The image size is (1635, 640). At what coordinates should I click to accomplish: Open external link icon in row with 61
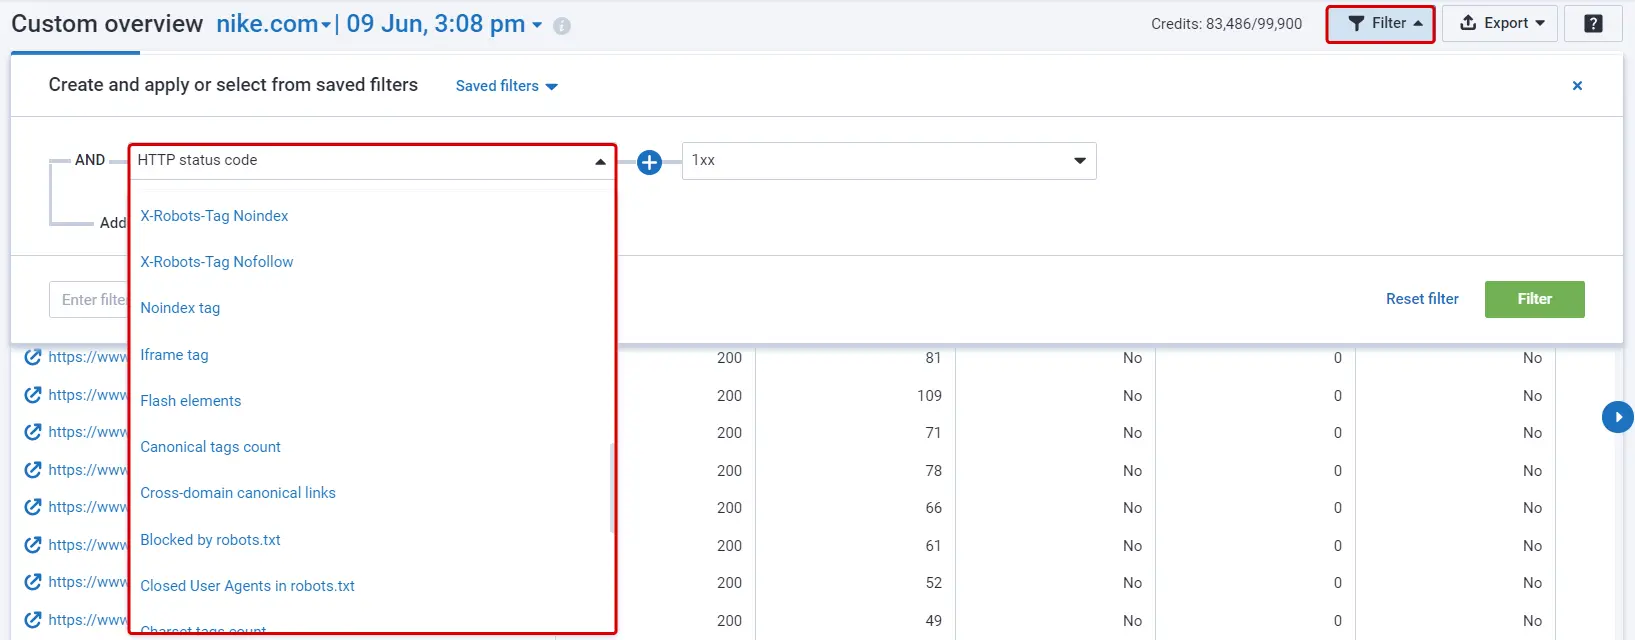(x=33, y=545)
